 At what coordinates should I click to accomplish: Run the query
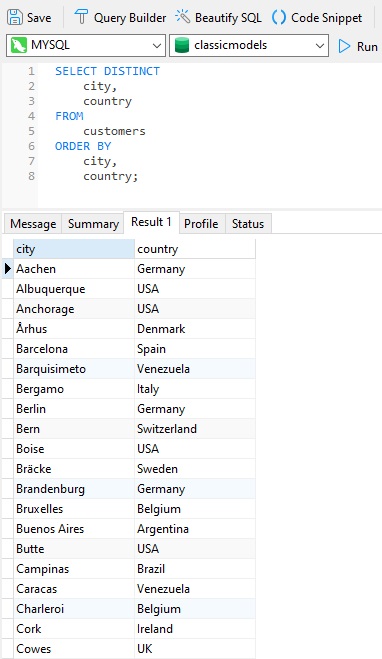(358, 46)
